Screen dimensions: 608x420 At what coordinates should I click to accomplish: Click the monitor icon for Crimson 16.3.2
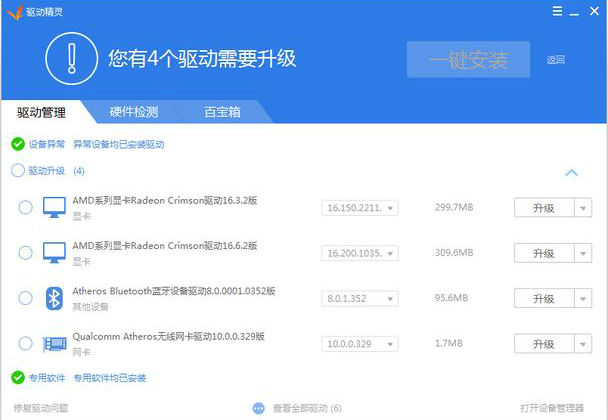click(54, 207)
